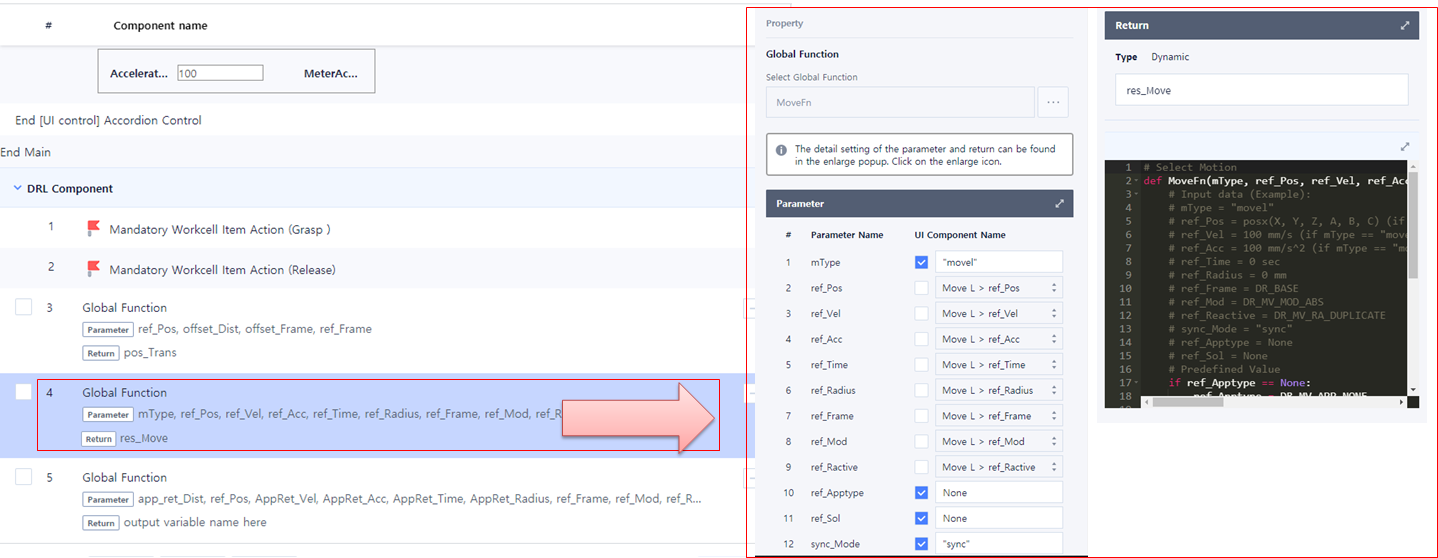Image resolution: width=1438 pixels, height=558 pixels.
Task: Click the Acceleration input field showing 100
Action: [219, 73]
